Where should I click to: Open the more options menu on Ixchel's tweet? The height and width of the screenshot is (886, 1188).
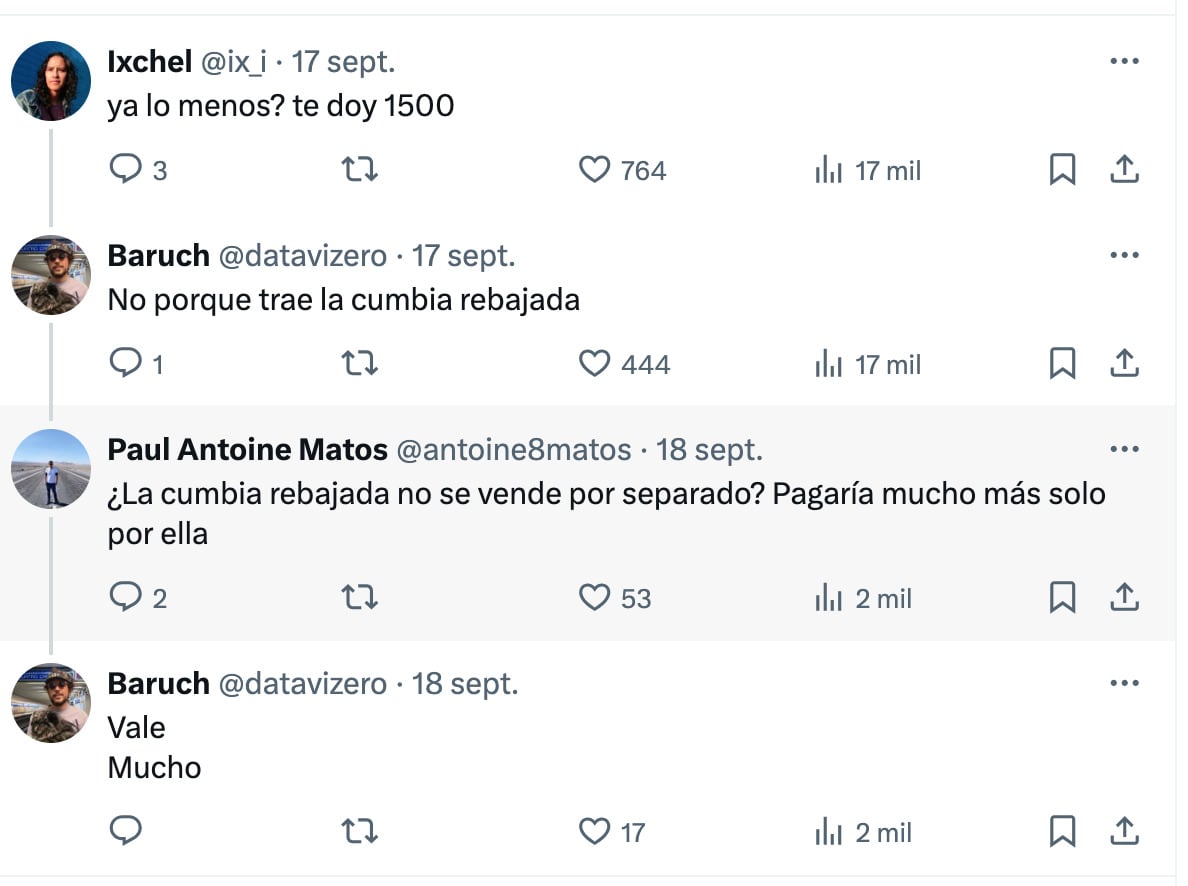coord(1125,61)
